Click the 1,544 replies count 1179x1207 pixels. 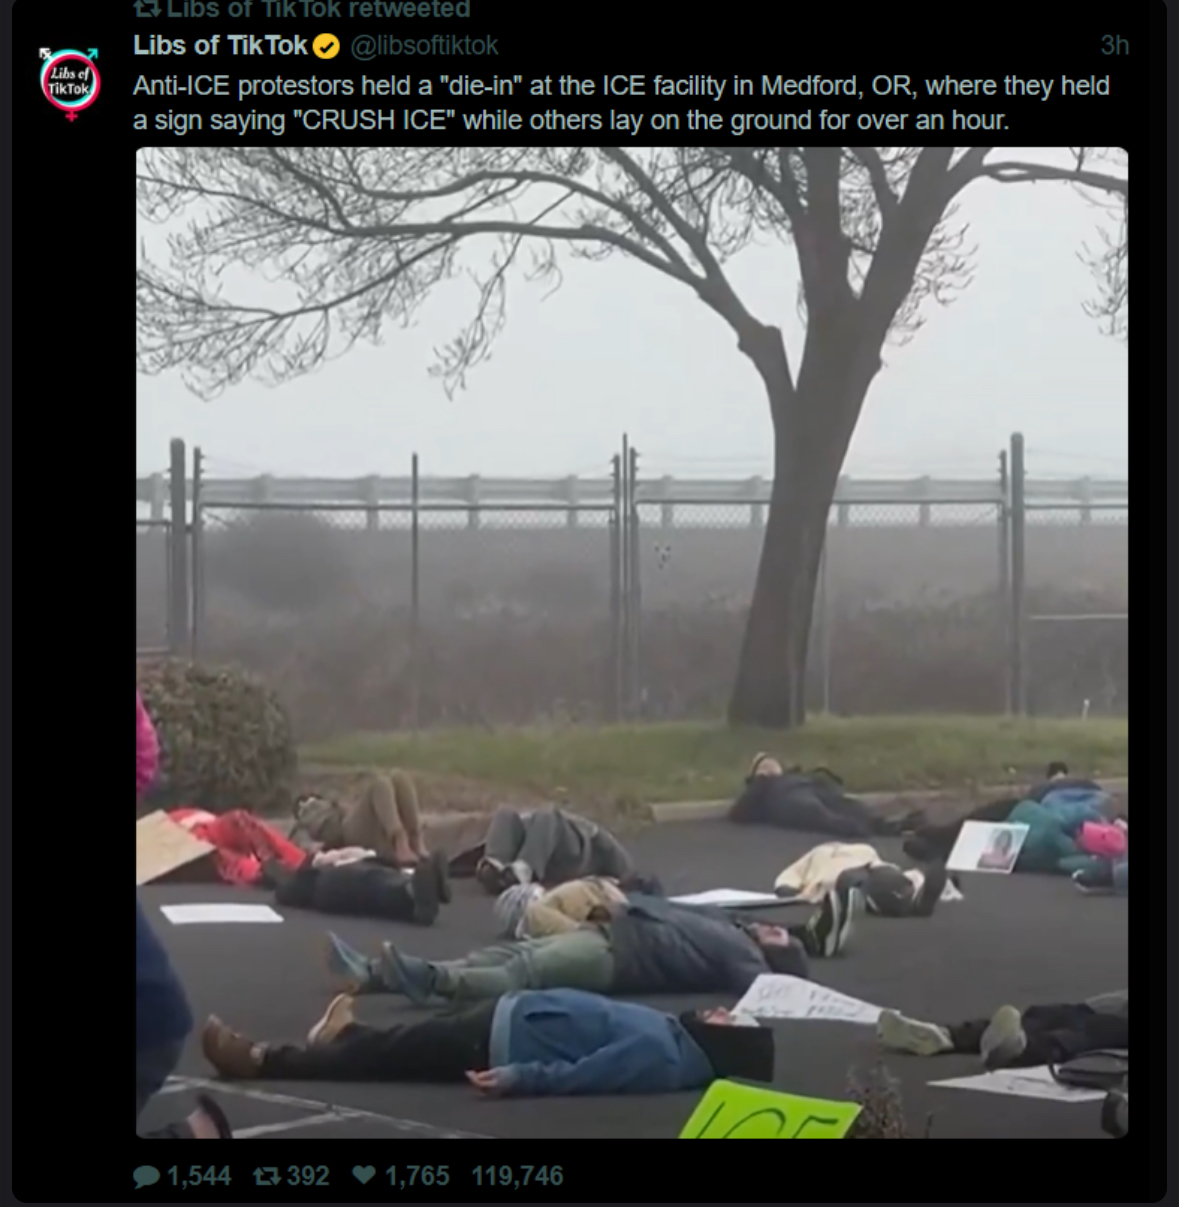198,1176
